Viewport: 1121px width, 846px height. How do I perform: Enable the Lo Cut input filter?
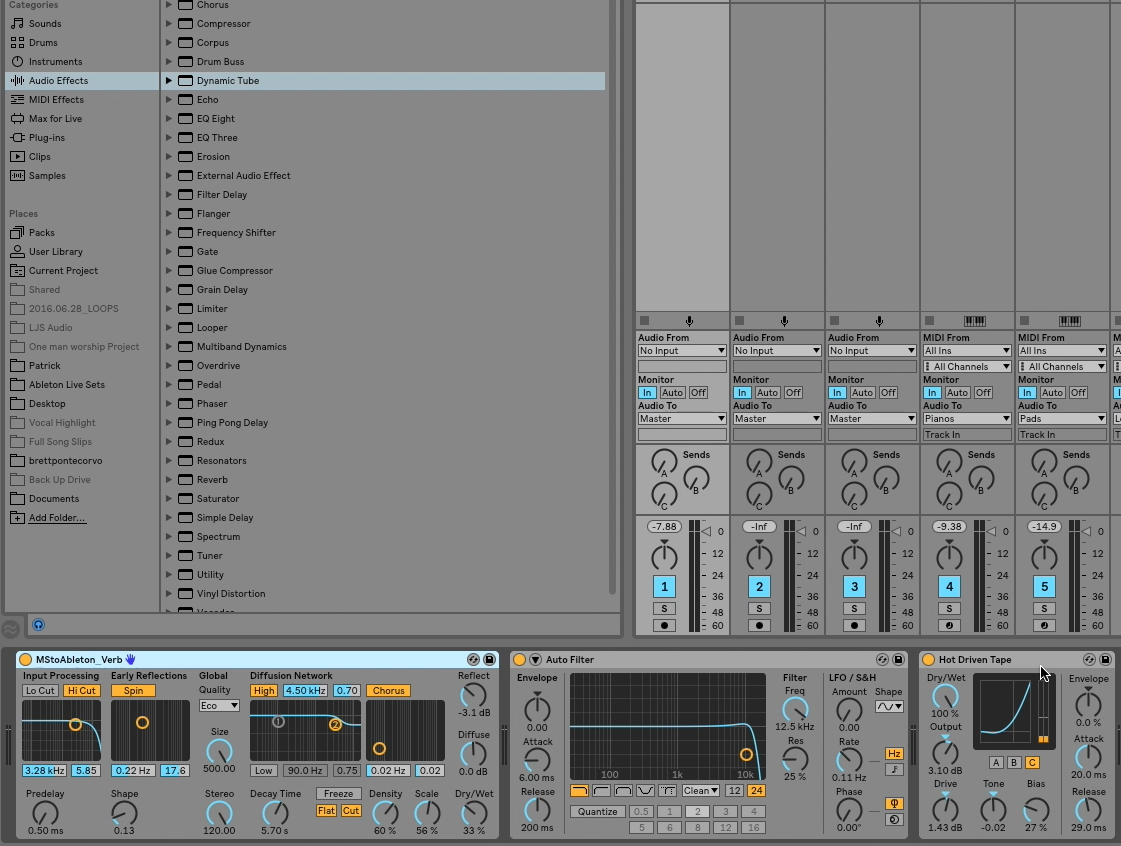click(x=40, y=691)
